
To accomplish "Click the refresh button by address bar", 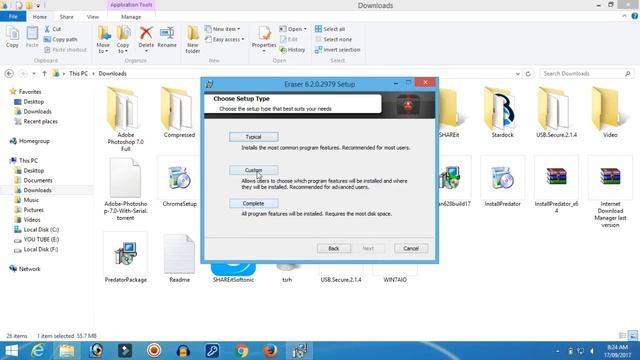I will tap(528, 74).
